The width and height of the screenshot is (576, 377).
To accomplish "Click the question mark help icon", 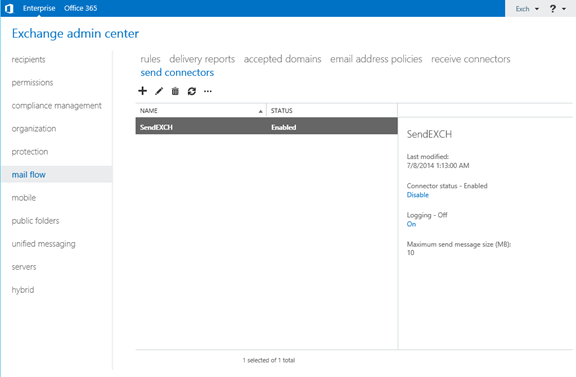I will pos(553,8).
